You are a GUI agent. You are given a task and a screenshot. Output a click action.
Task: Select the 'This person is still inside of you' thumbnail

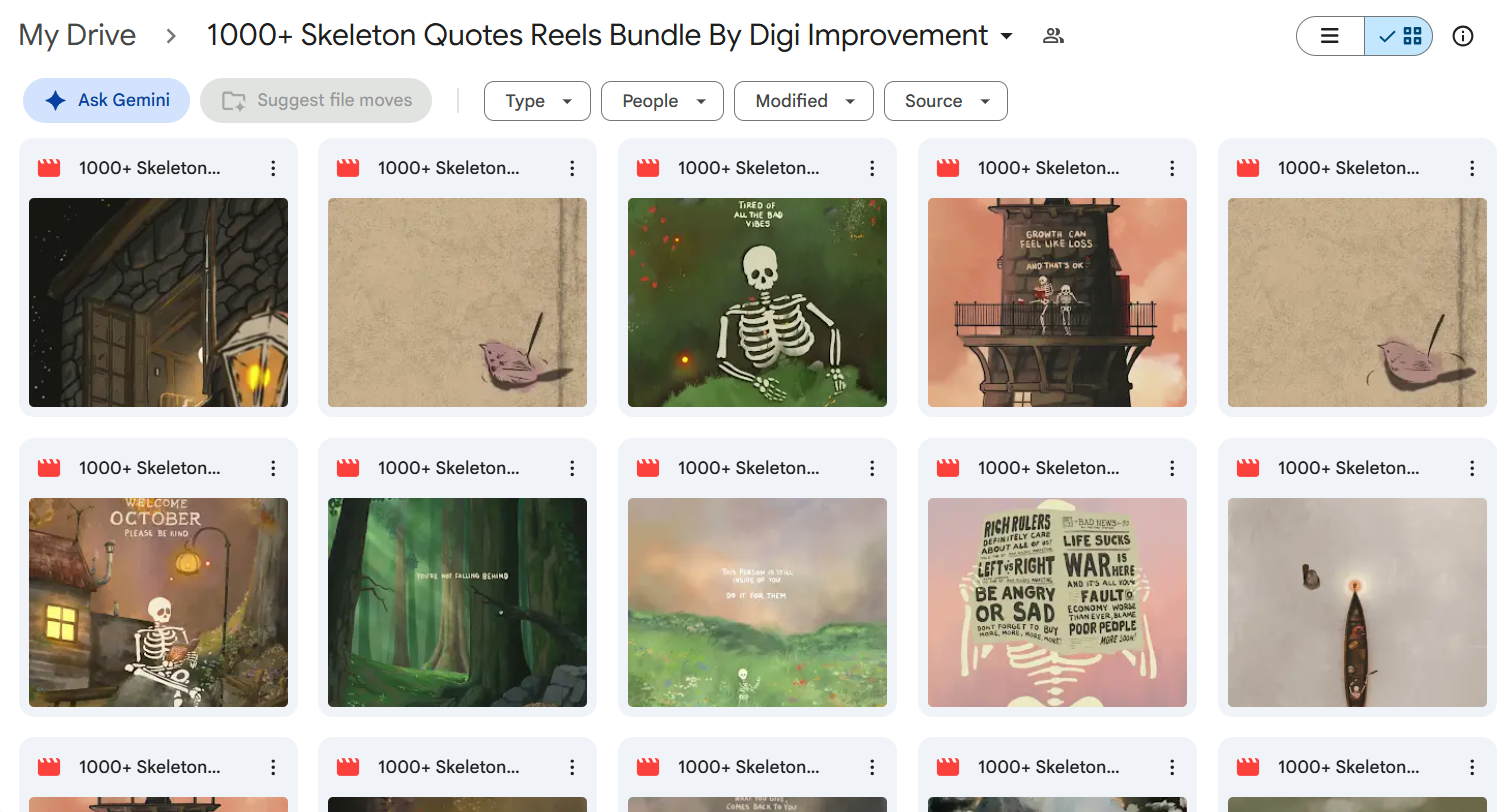tap(757, 602)
